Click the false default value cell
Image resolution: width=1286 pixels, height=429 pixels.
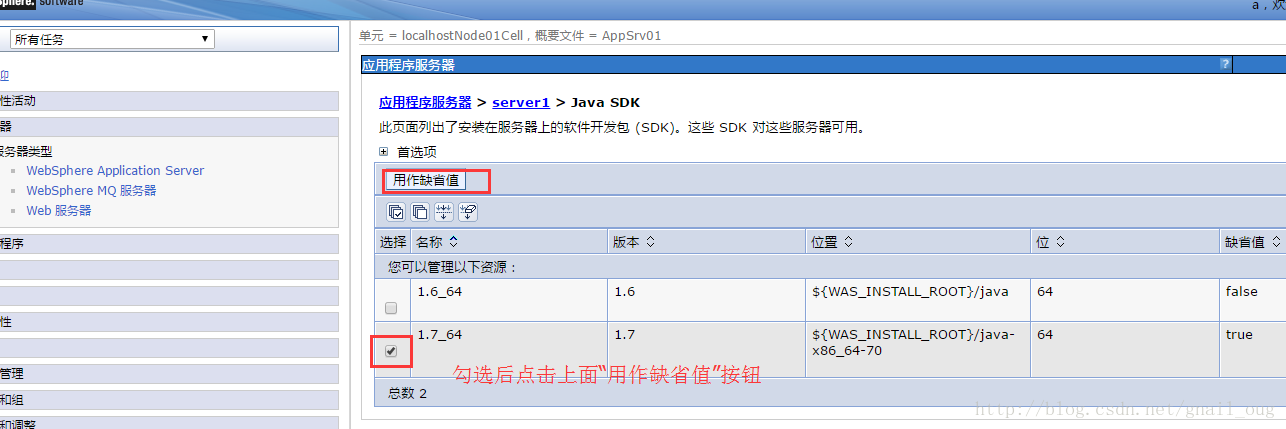1253,299
